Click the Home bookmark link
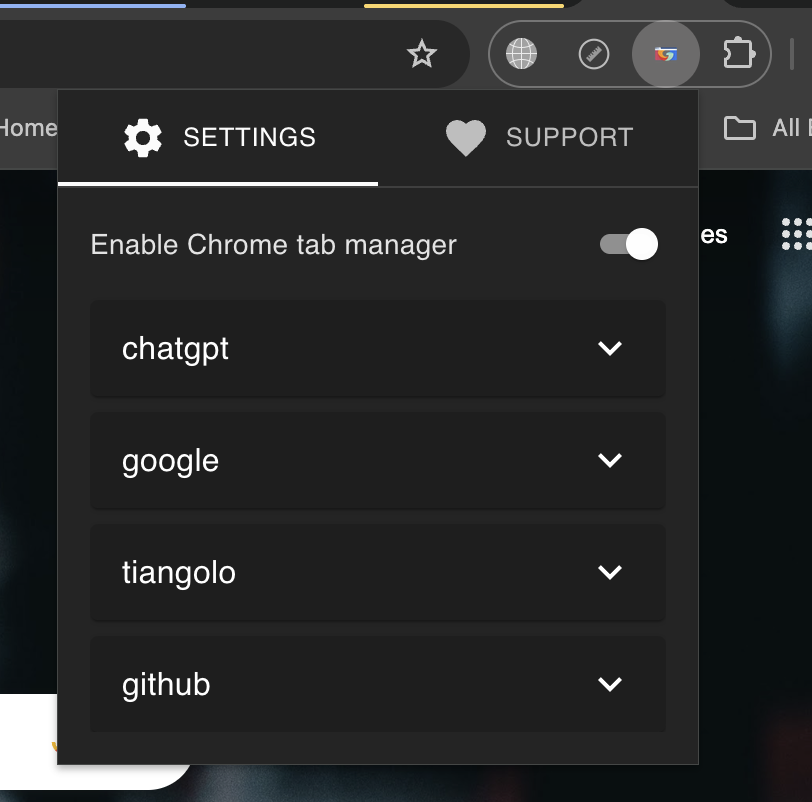The width and height of the screenshot is (812, 802). (27, 128)
